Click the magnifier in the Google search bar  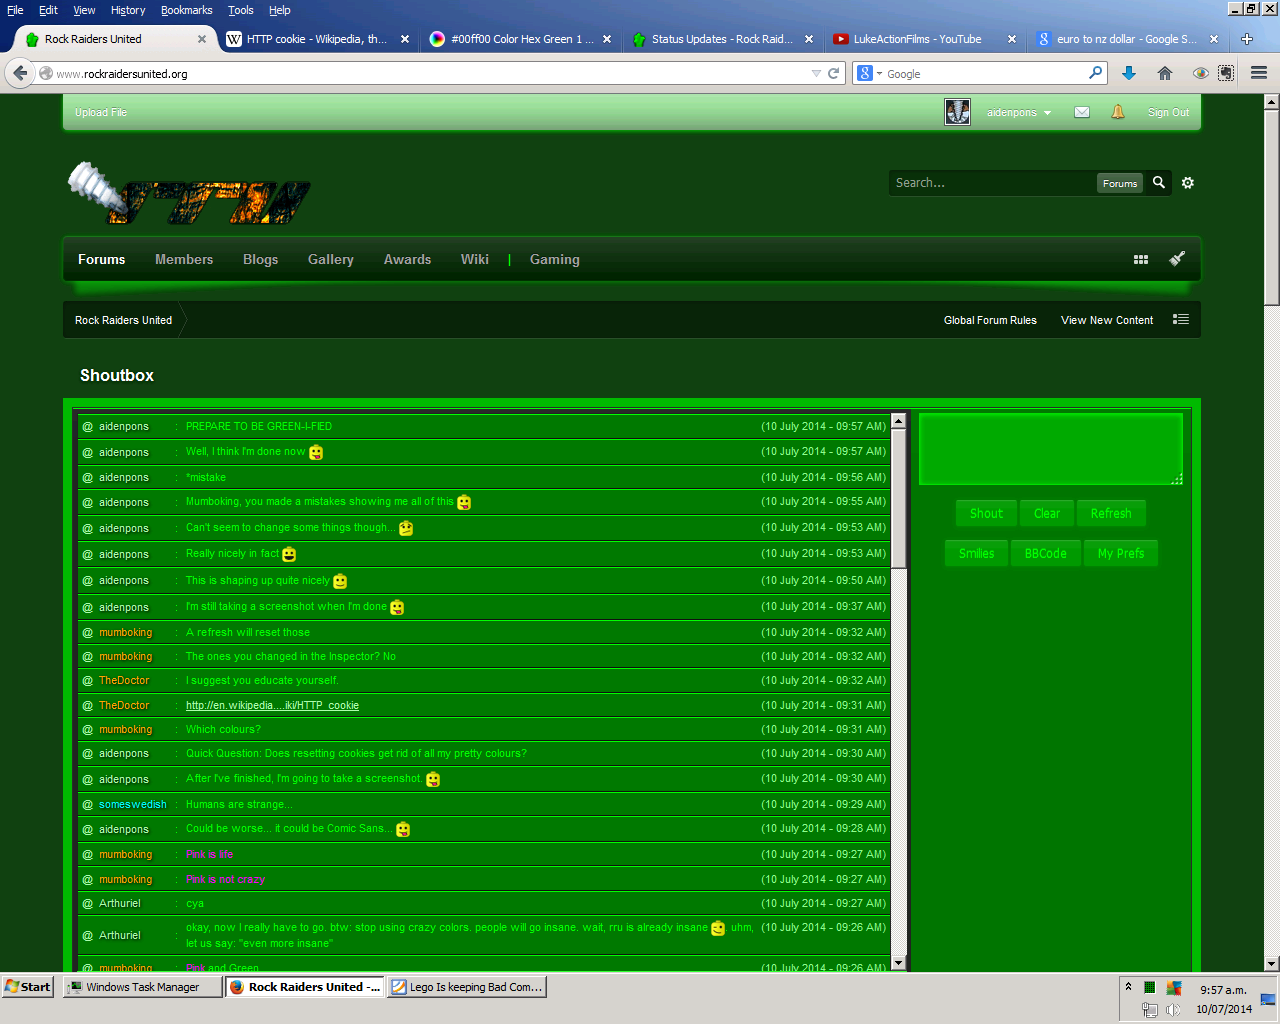tap(1096, 73)
